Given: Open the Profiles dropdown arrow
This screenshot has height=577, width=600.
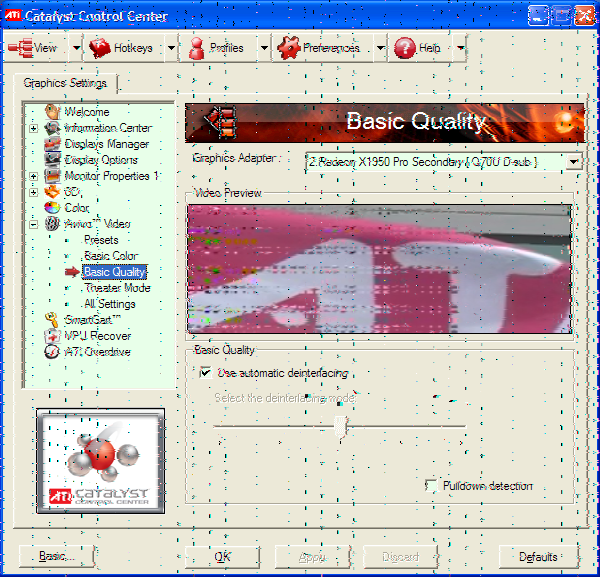Looking at the screenshot, I should pos(264,48).
